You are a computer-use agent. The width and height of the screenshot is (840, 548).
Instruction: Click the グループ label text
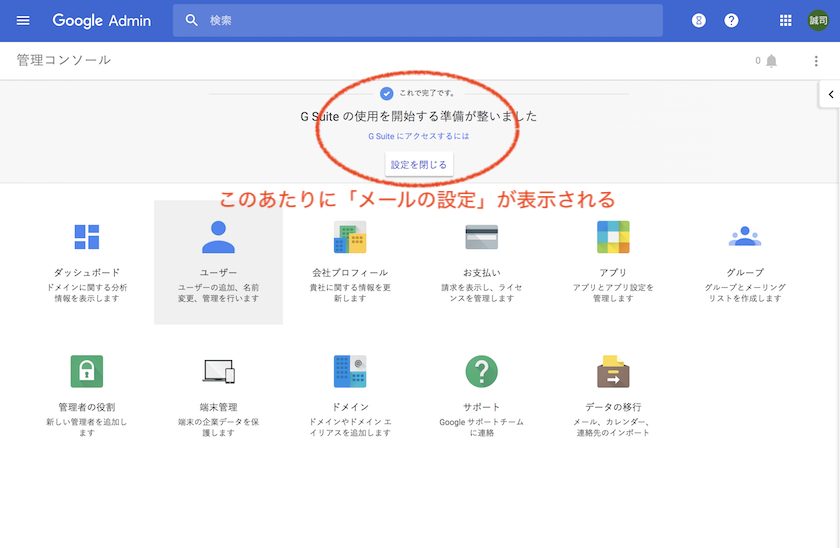(x=745, y=272)
